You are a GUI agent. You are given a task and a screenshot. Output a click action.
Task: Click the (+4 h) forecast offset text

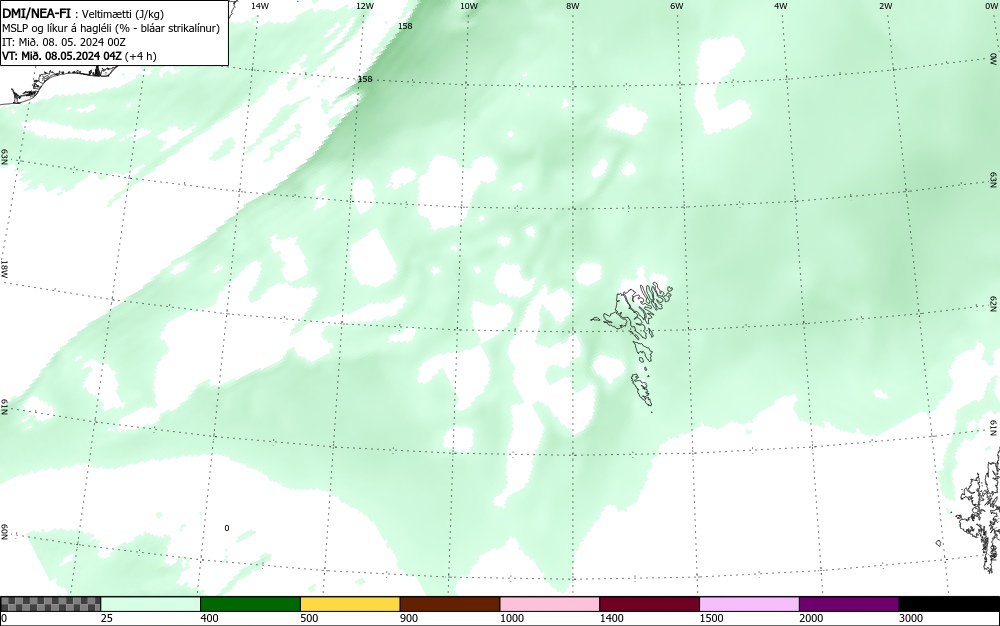[x=140, y=56]
